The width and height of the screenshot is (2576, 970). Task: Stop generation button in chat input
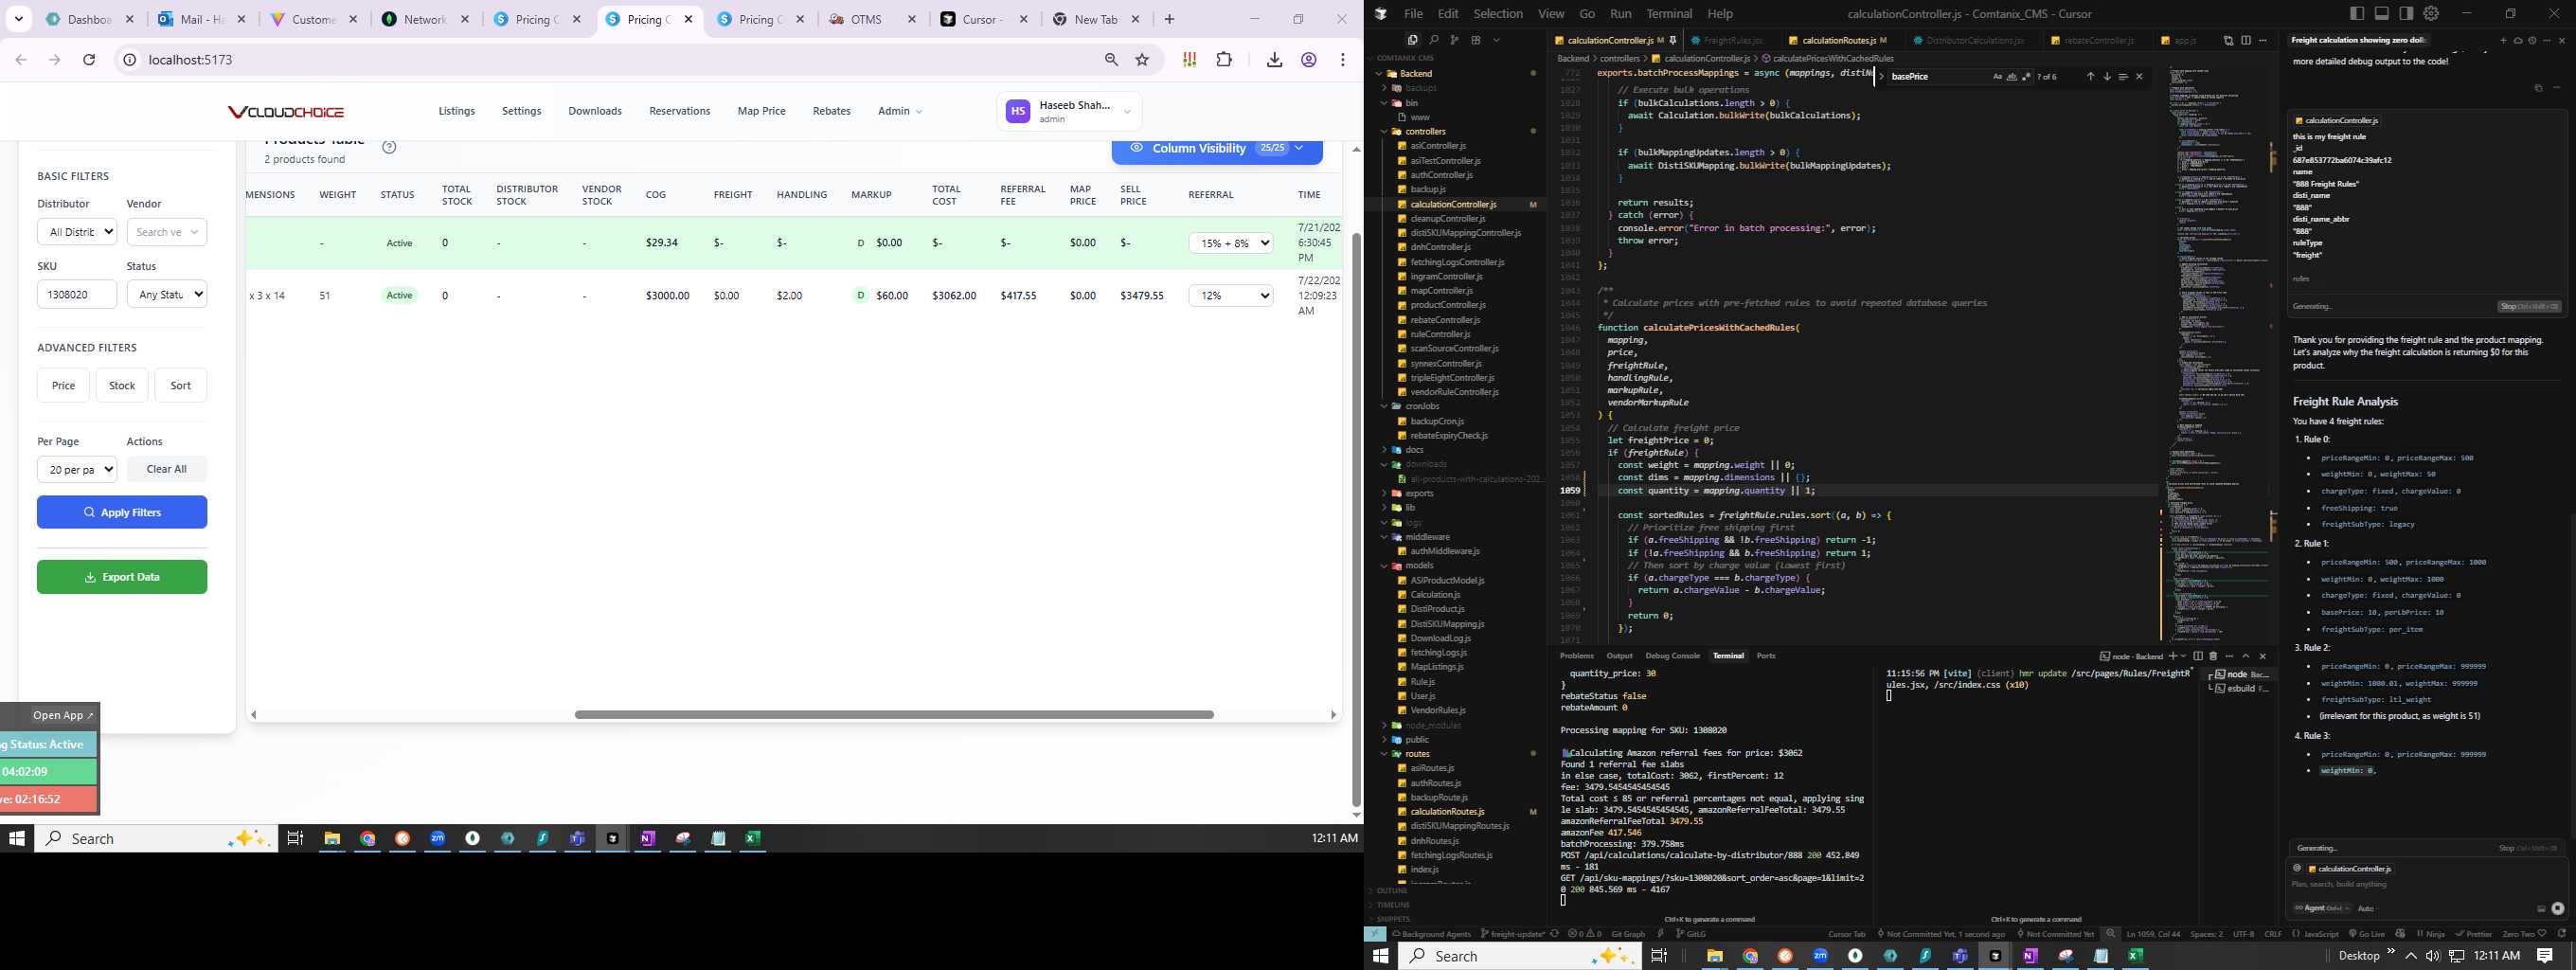tap(2558, 909)
